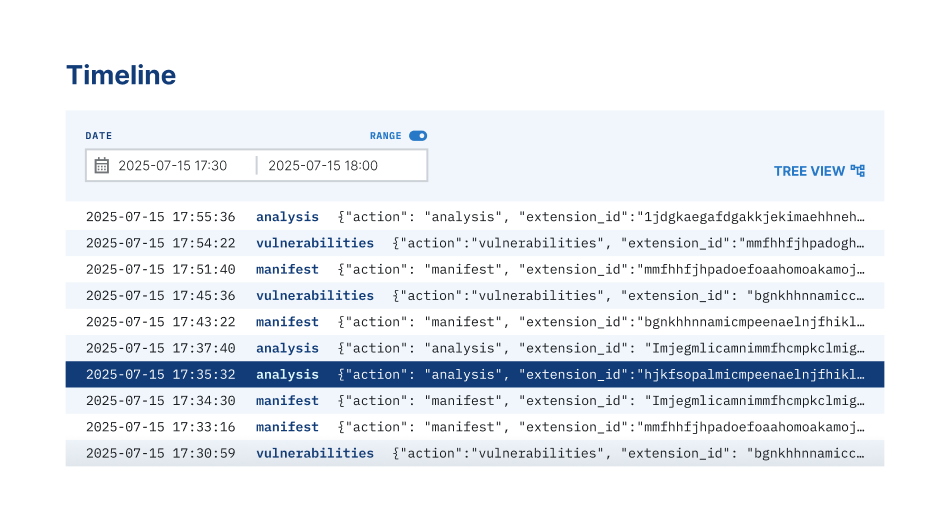Click the Timeline heading

tap(121, 75)
